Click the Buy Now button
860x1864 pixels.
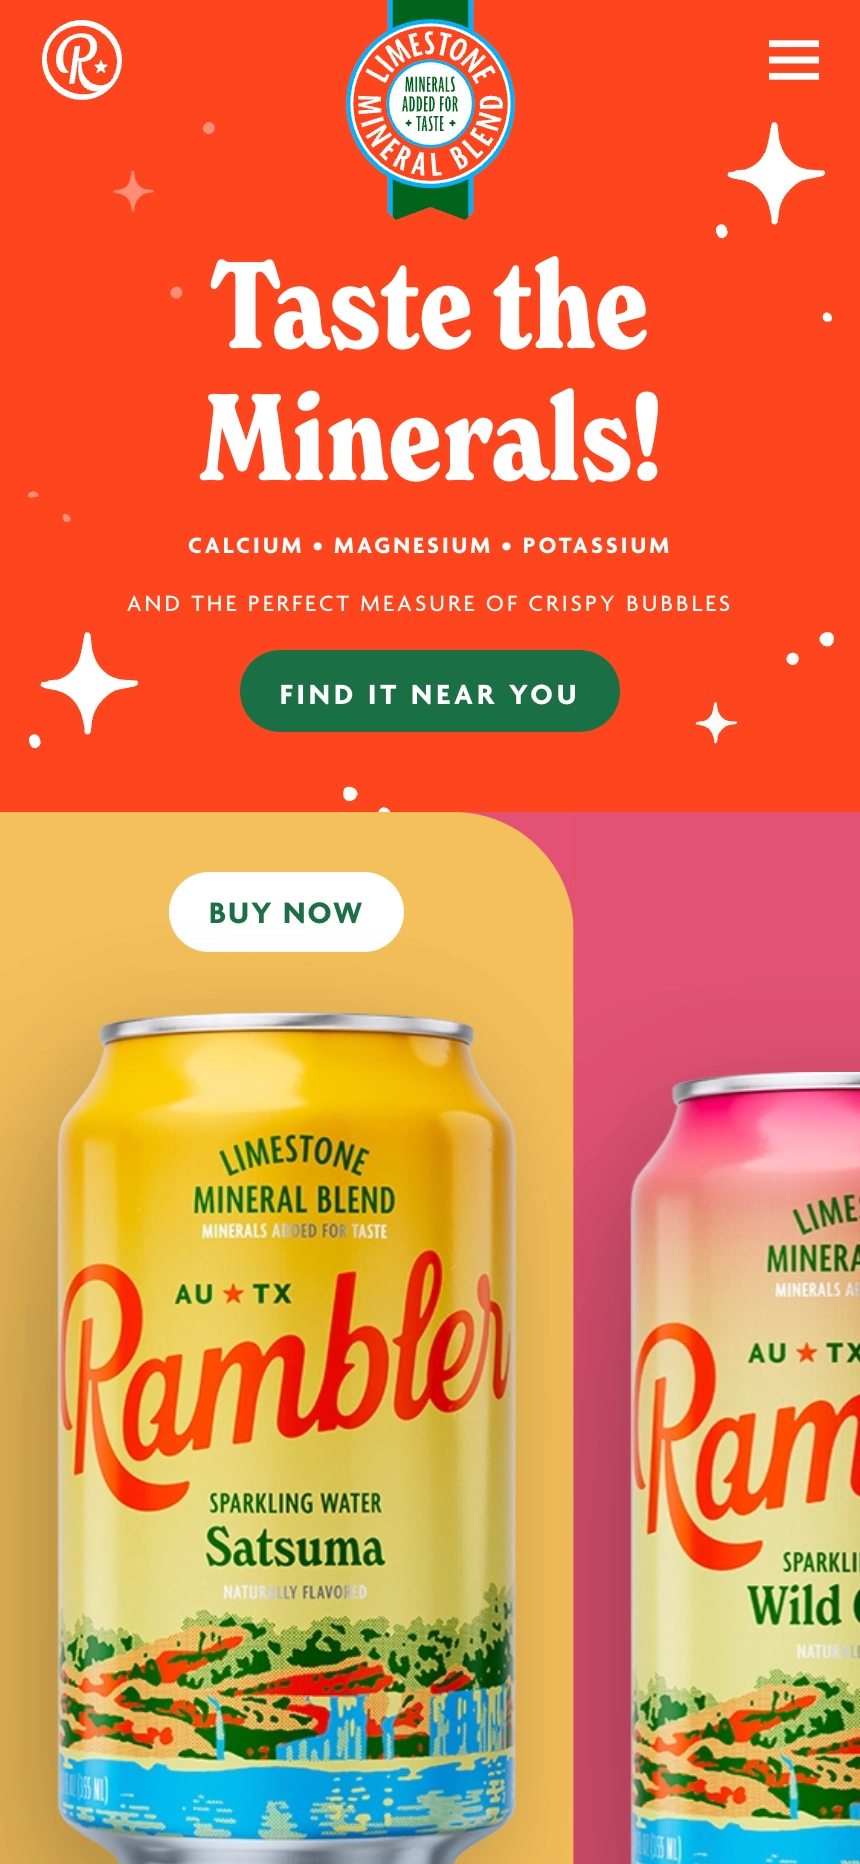pos(286,912)
